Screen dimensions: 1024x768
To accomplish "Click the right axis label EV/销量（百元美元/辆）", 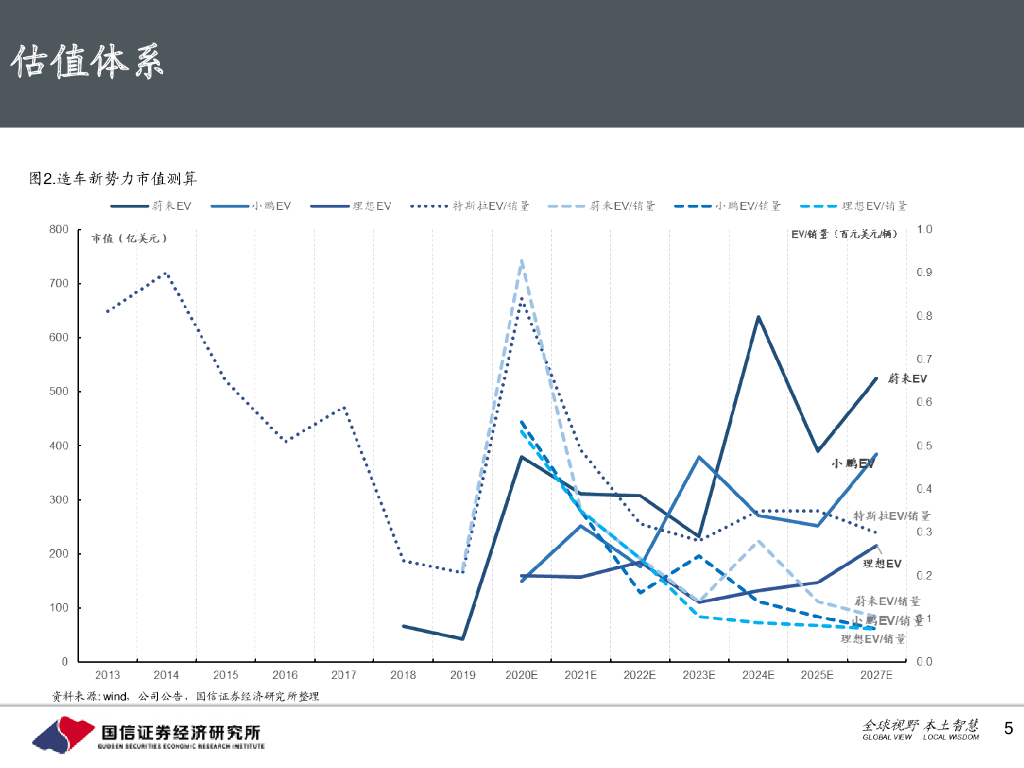I will (x=845, y=234).
